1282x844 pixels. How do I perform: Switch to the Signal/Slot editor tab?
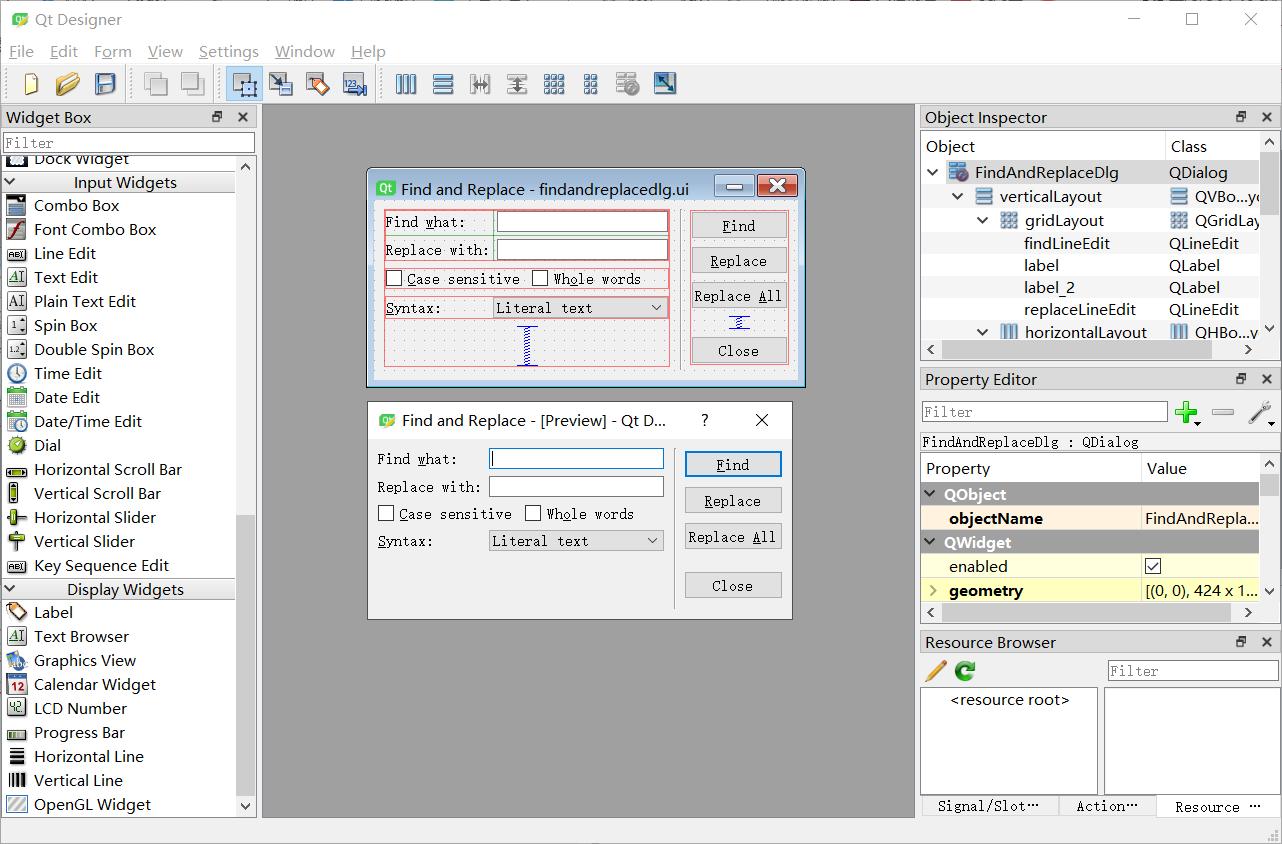pyautogui.click(x=988, y=806)
